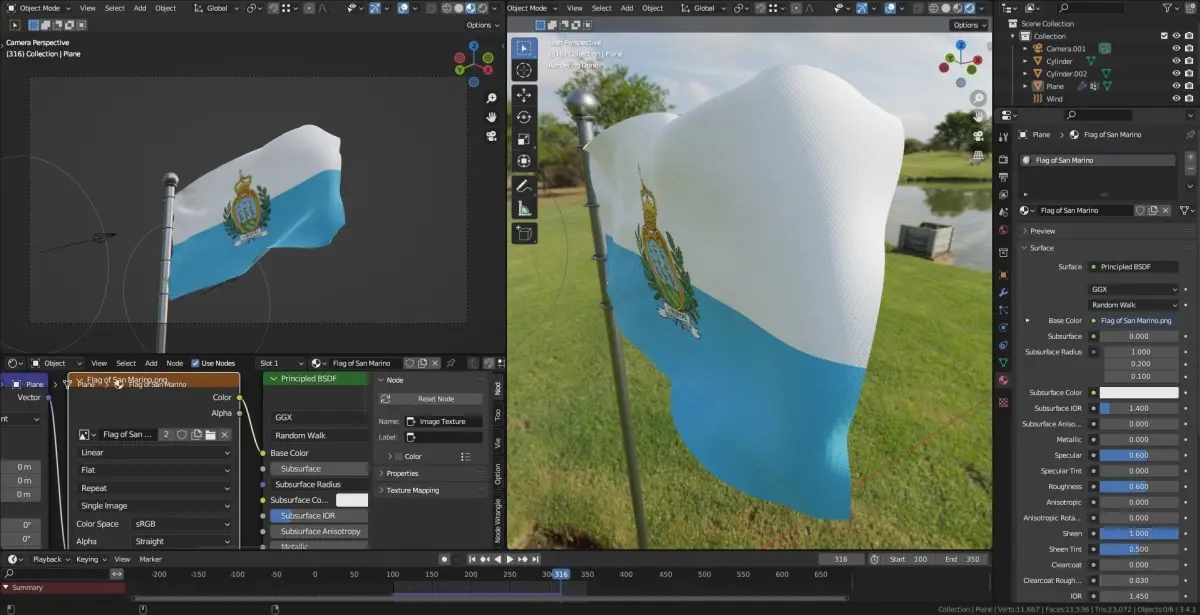
Task: Hide Plane with its eye icon
Action: [1176, 87]
